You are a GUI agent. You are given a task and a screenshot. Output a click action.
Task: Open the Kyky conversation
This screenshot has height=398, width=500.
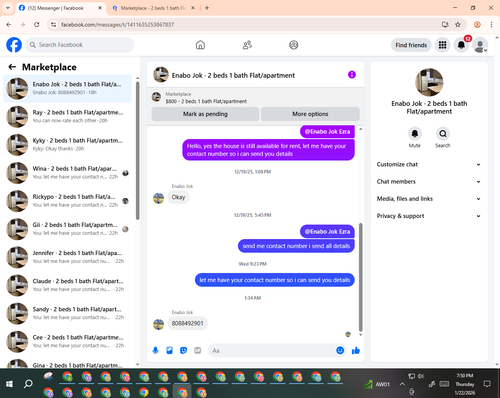click(x=67, y=145)
